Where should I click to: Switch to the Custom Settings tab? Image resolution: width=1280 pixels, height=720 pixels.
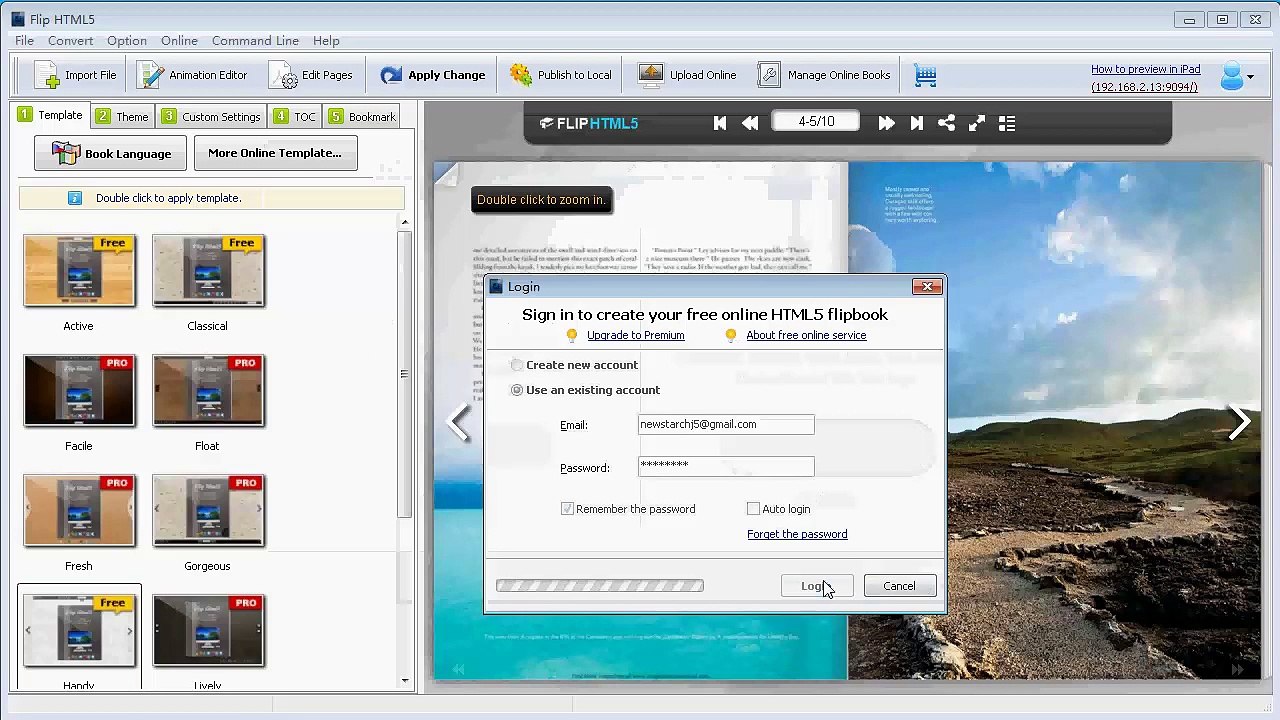[211, 117]
